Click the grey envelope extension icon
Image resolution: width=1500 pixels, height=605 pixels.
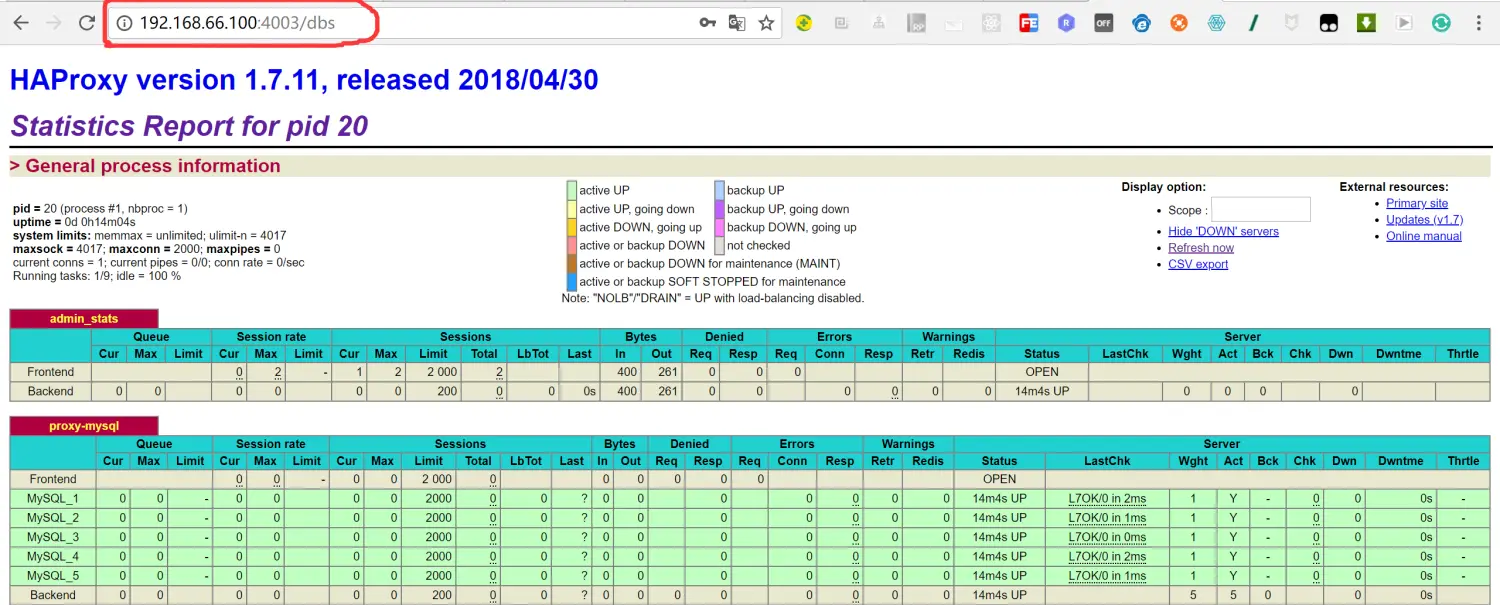point(954,23)
